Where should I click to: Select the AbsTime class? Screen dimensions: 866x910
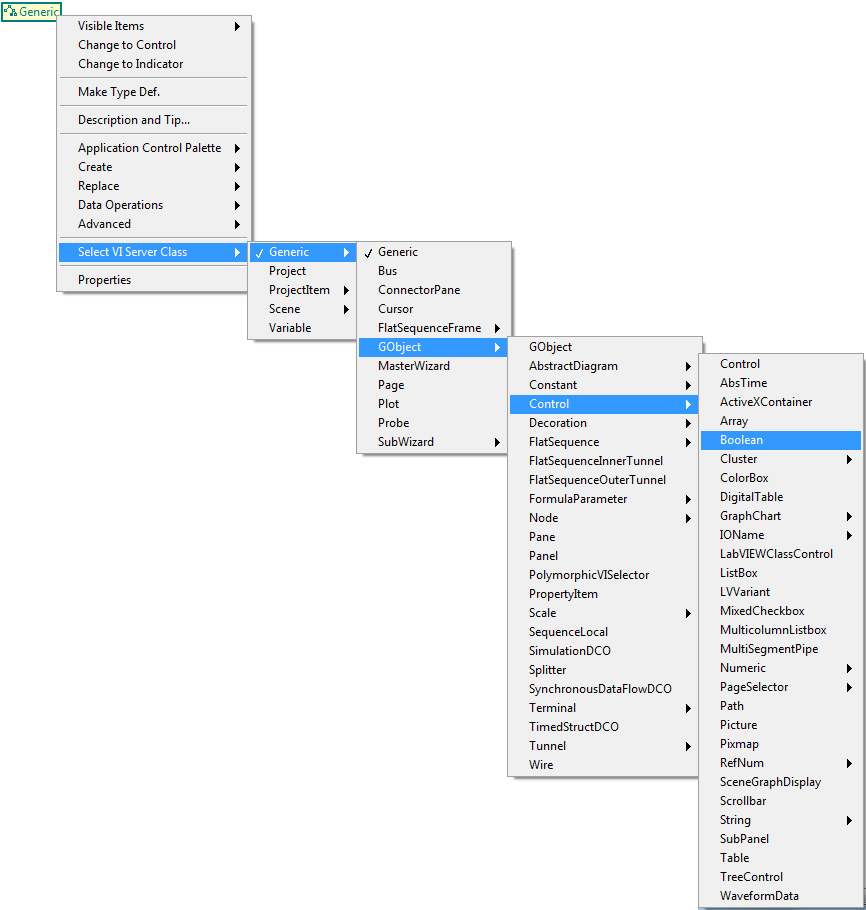[781, 383]
